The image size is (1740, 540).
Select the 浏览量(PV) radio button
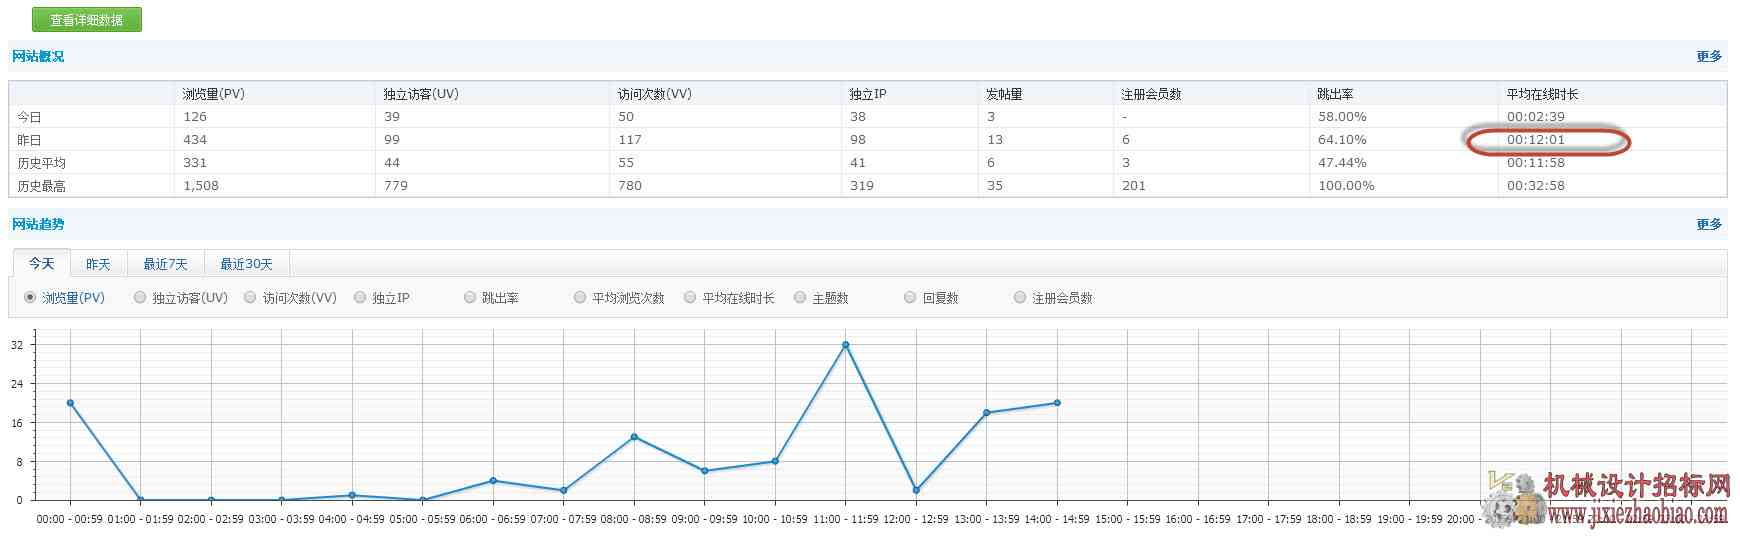(30, 298)
